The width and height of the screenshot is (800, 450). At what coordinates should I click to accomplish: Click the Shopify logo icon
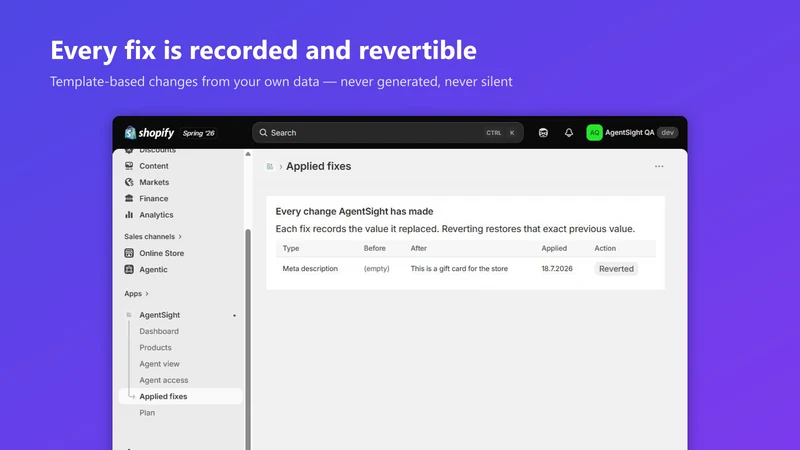coord(130,133)
